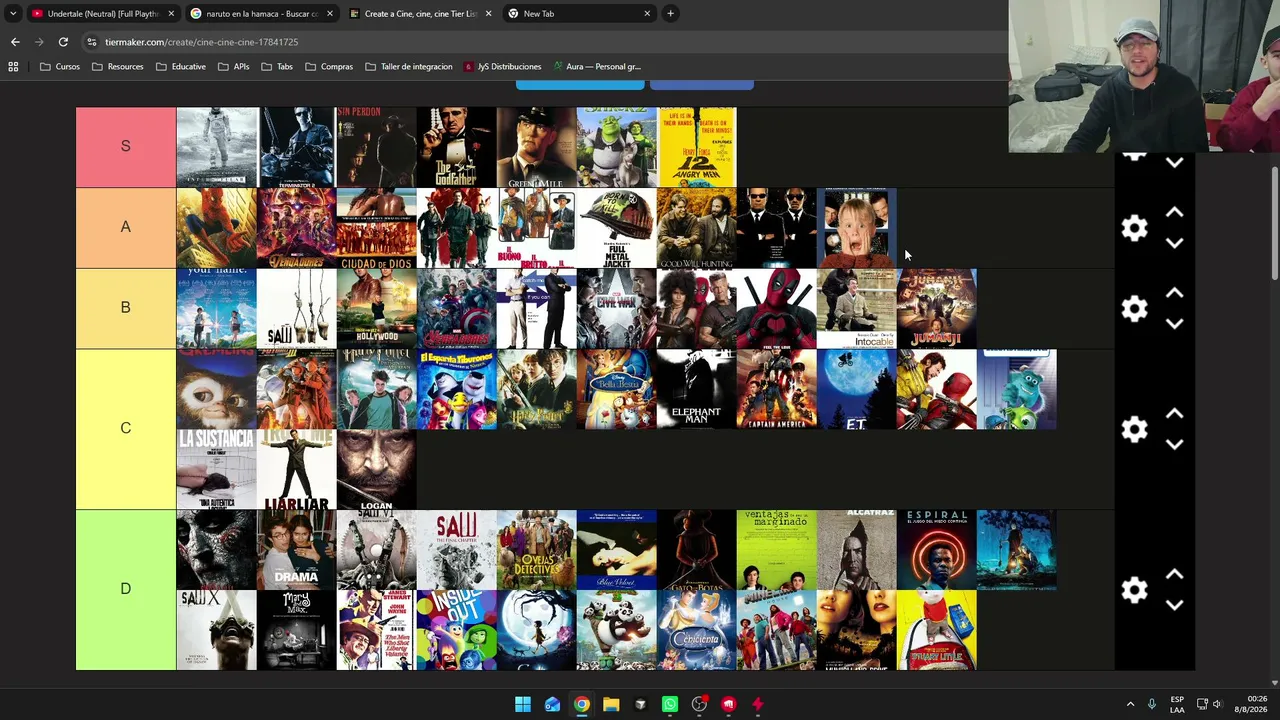Click the browser forward arrow
The height and width of the screenshot is (720, 1280).
[x=39, y=42]
